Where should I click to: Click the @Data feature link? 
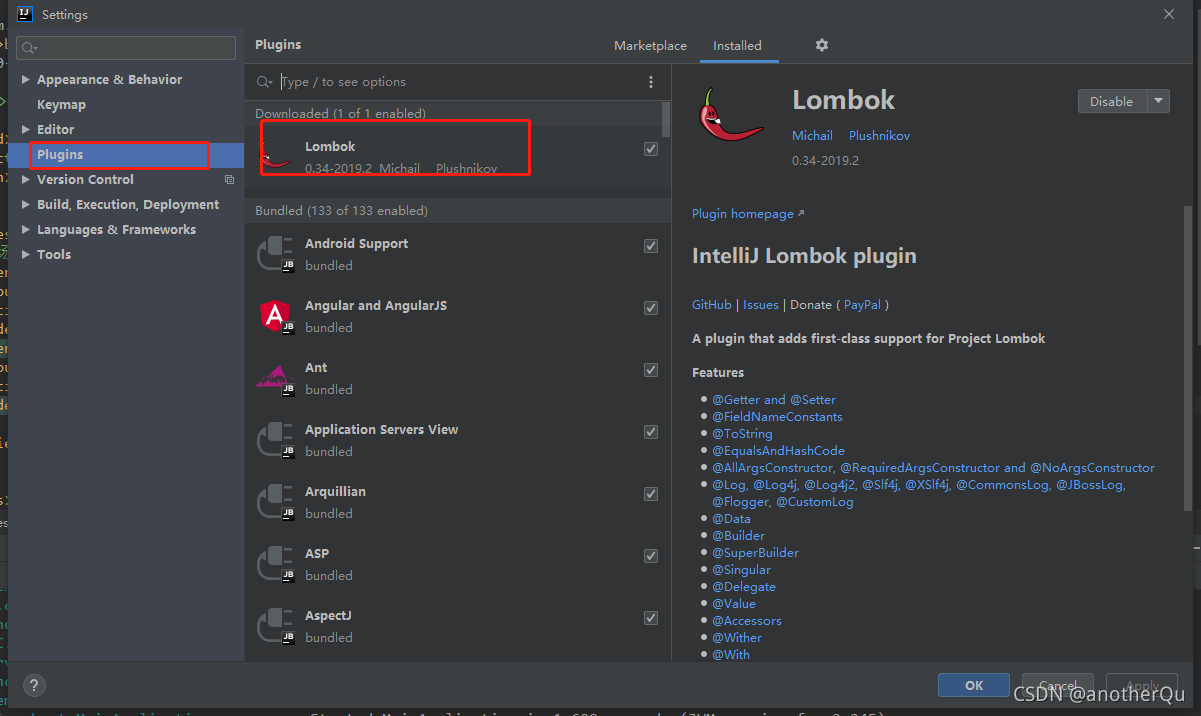[x=731, y=519]
